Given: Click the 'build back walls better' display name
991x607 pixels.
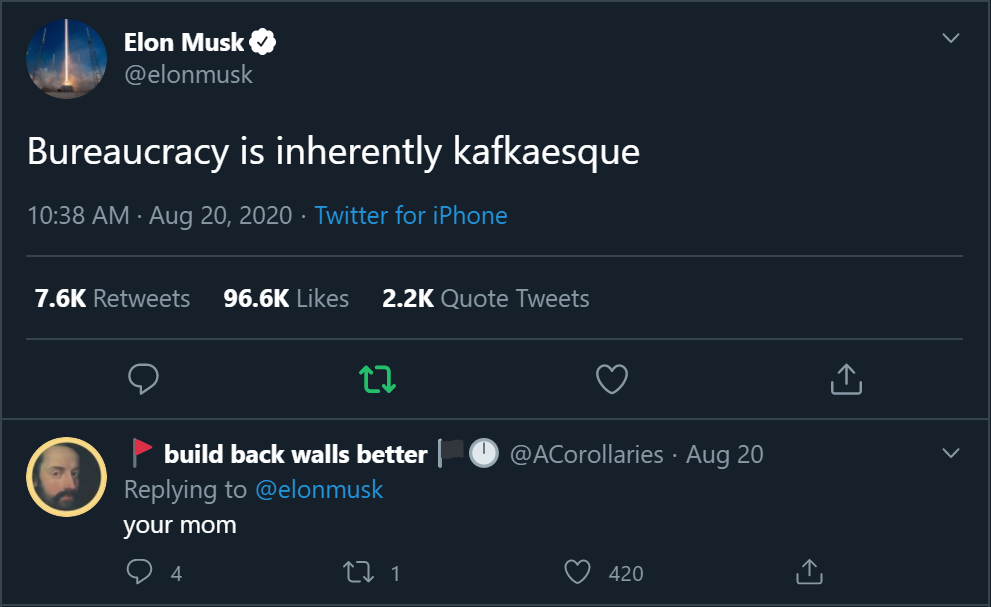Looking at the screenshot, I should coord(295,455).
